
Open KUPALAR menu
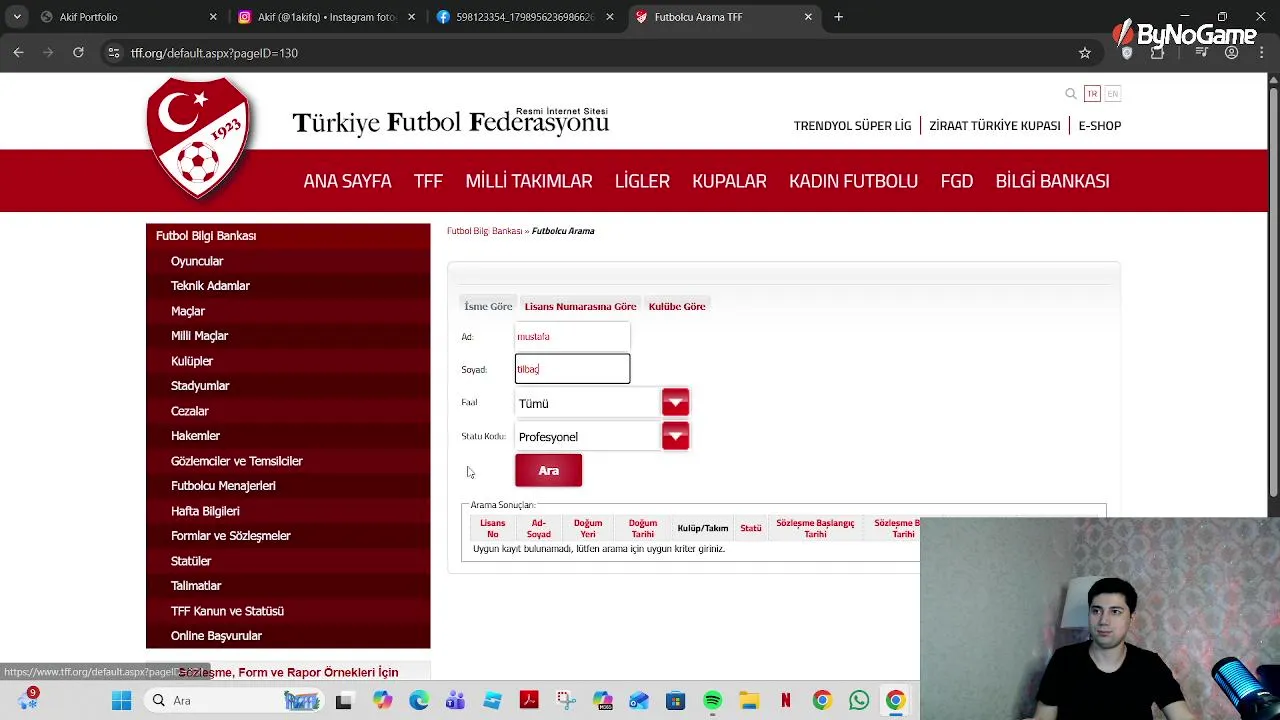[729, 181]
